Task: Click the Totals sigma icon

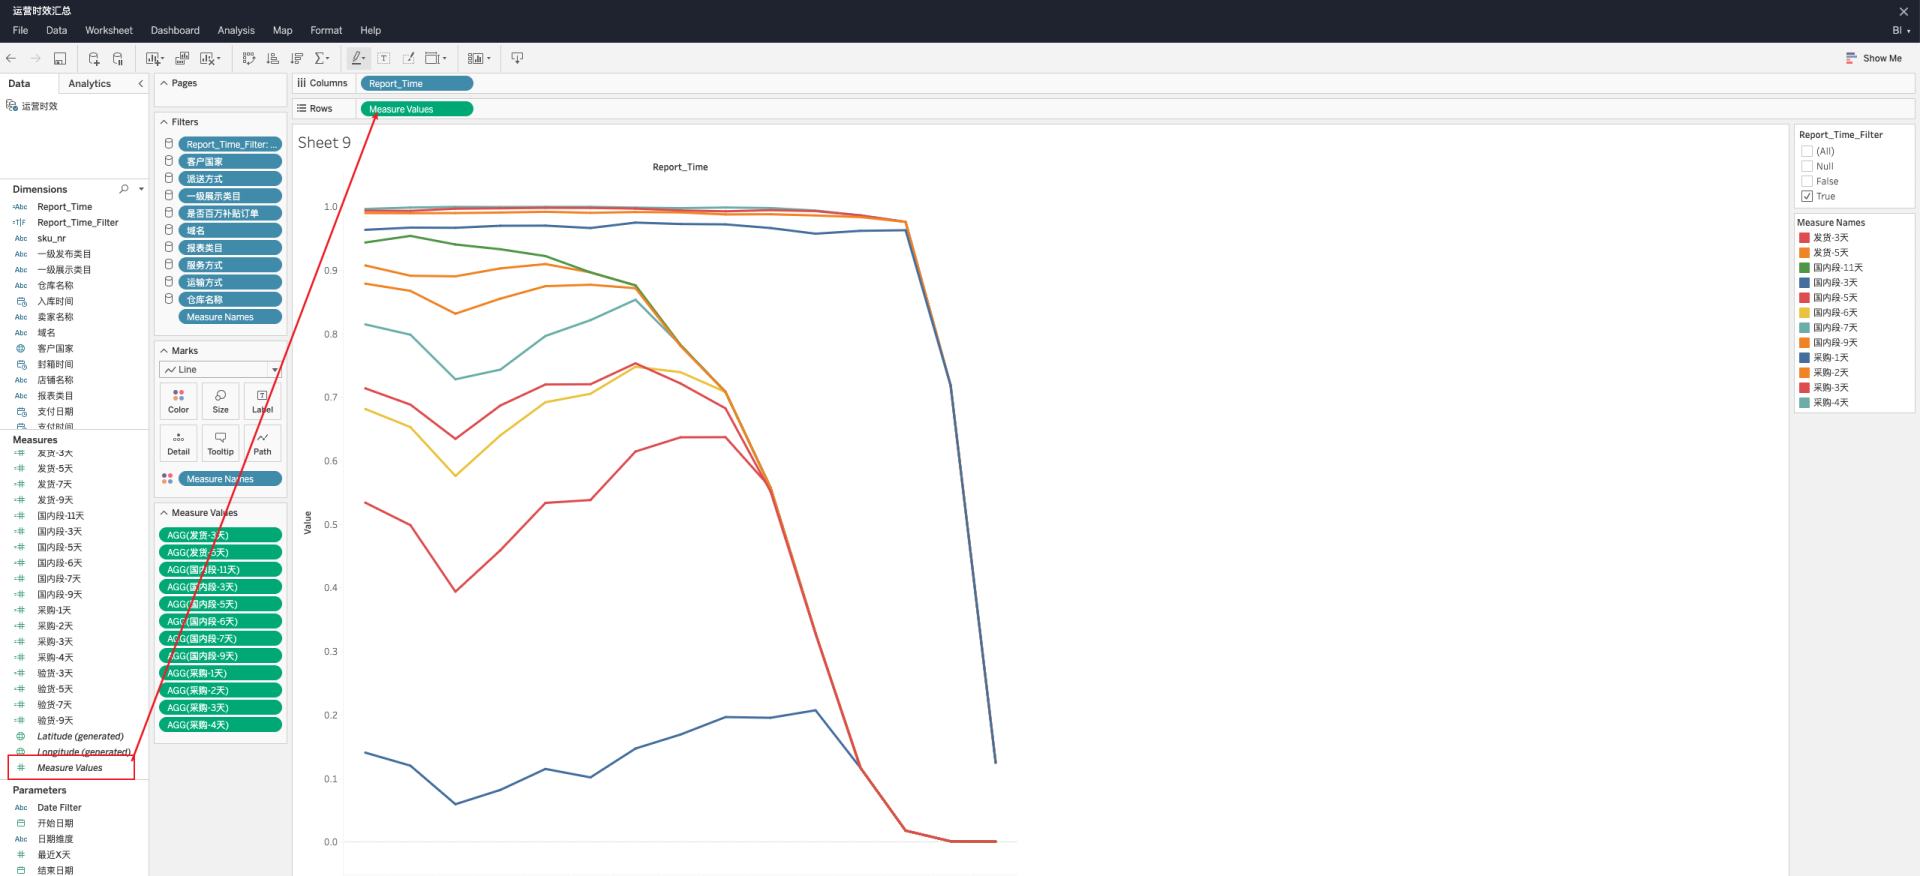Action: tap(322, 58)
